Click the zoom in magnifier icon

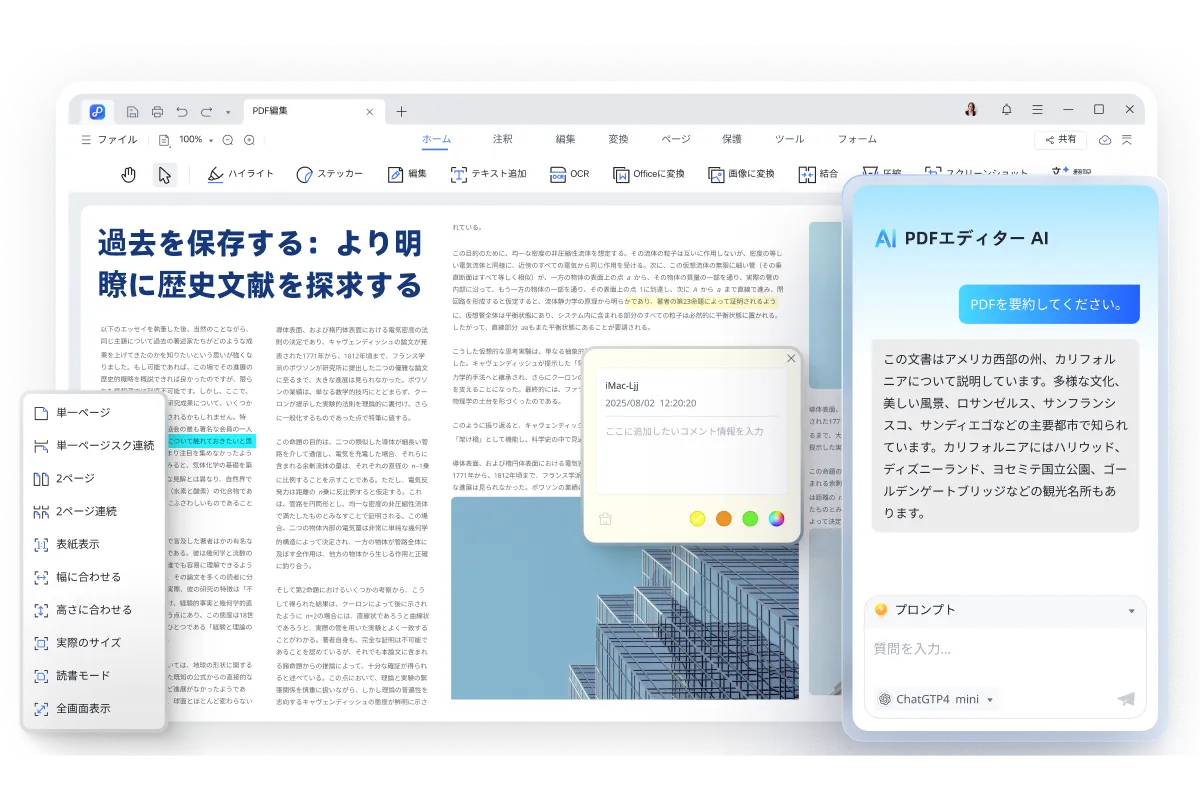[x=248, y=140]
